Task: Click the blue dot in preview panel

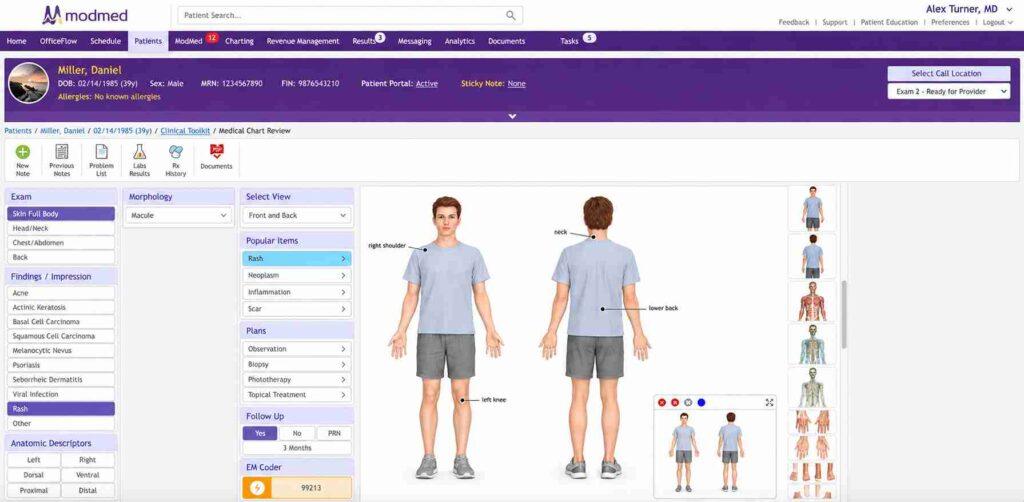Action: [701, 403]
